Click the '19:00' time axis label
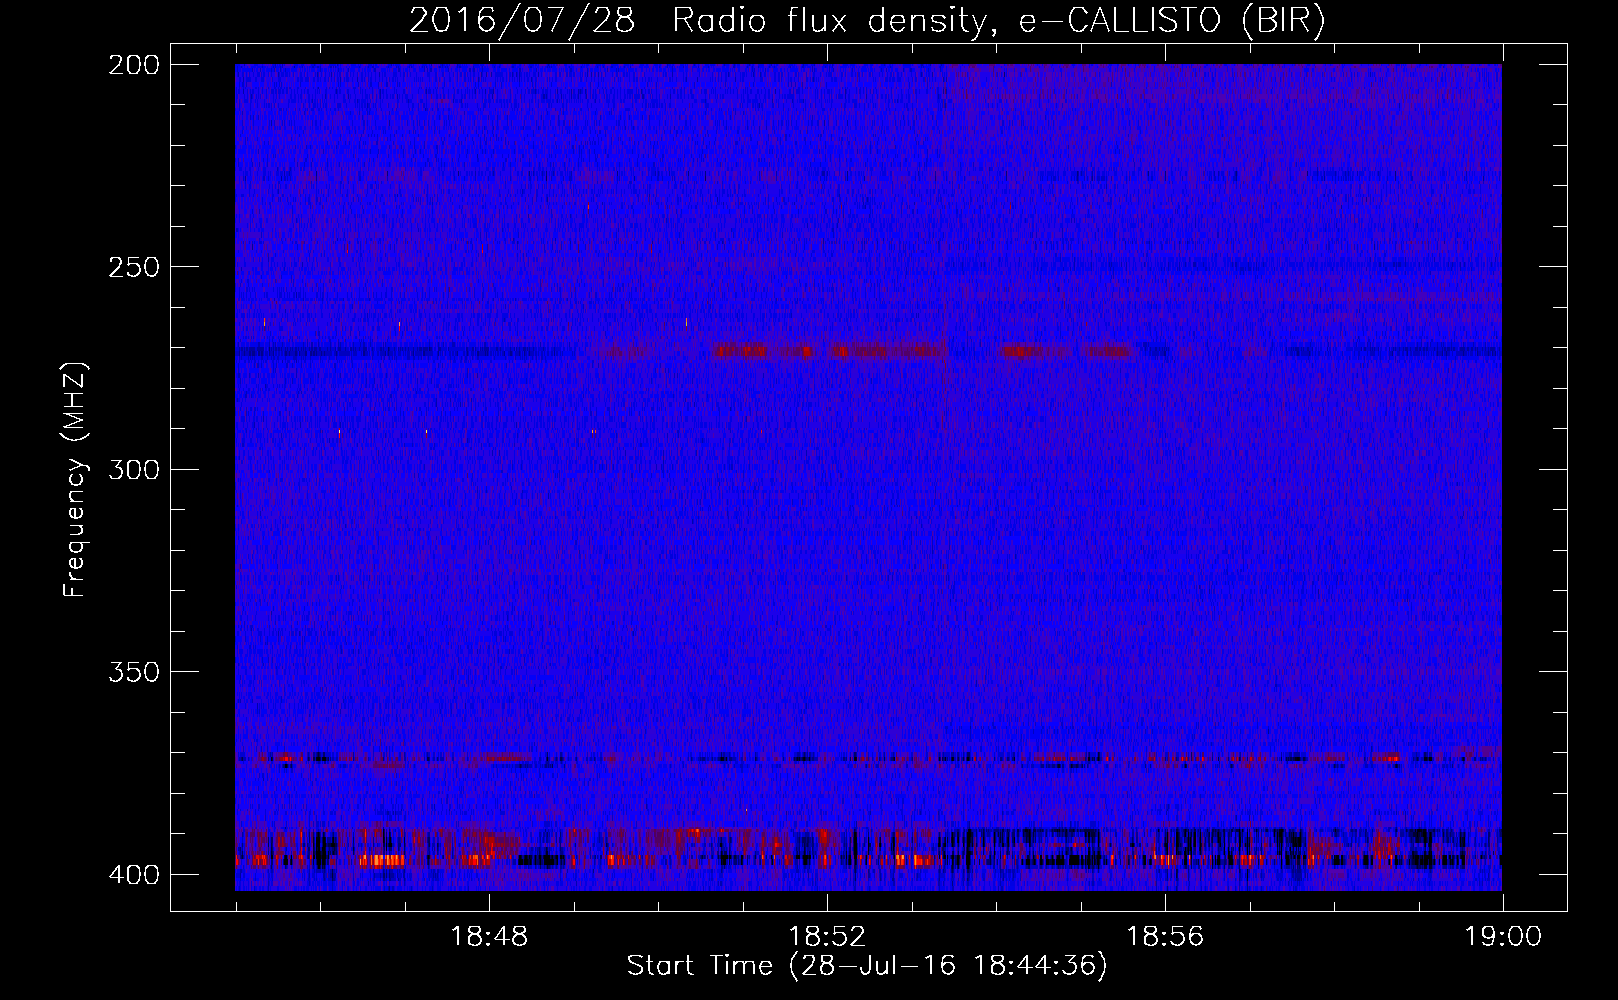The width and height of the screenshot is (1618, 1000). pyautogui.click(x=1503, y=937)
